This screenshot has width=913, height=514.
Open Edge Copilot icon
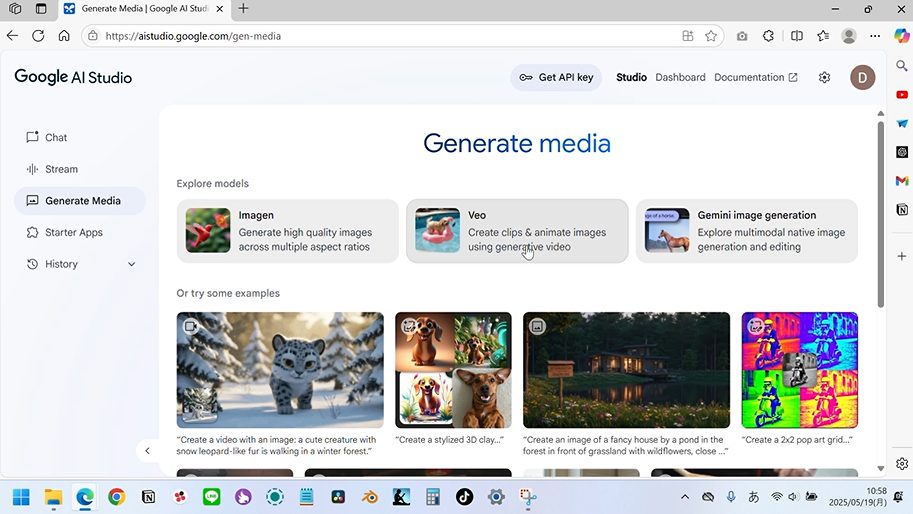tap(902, 36)
